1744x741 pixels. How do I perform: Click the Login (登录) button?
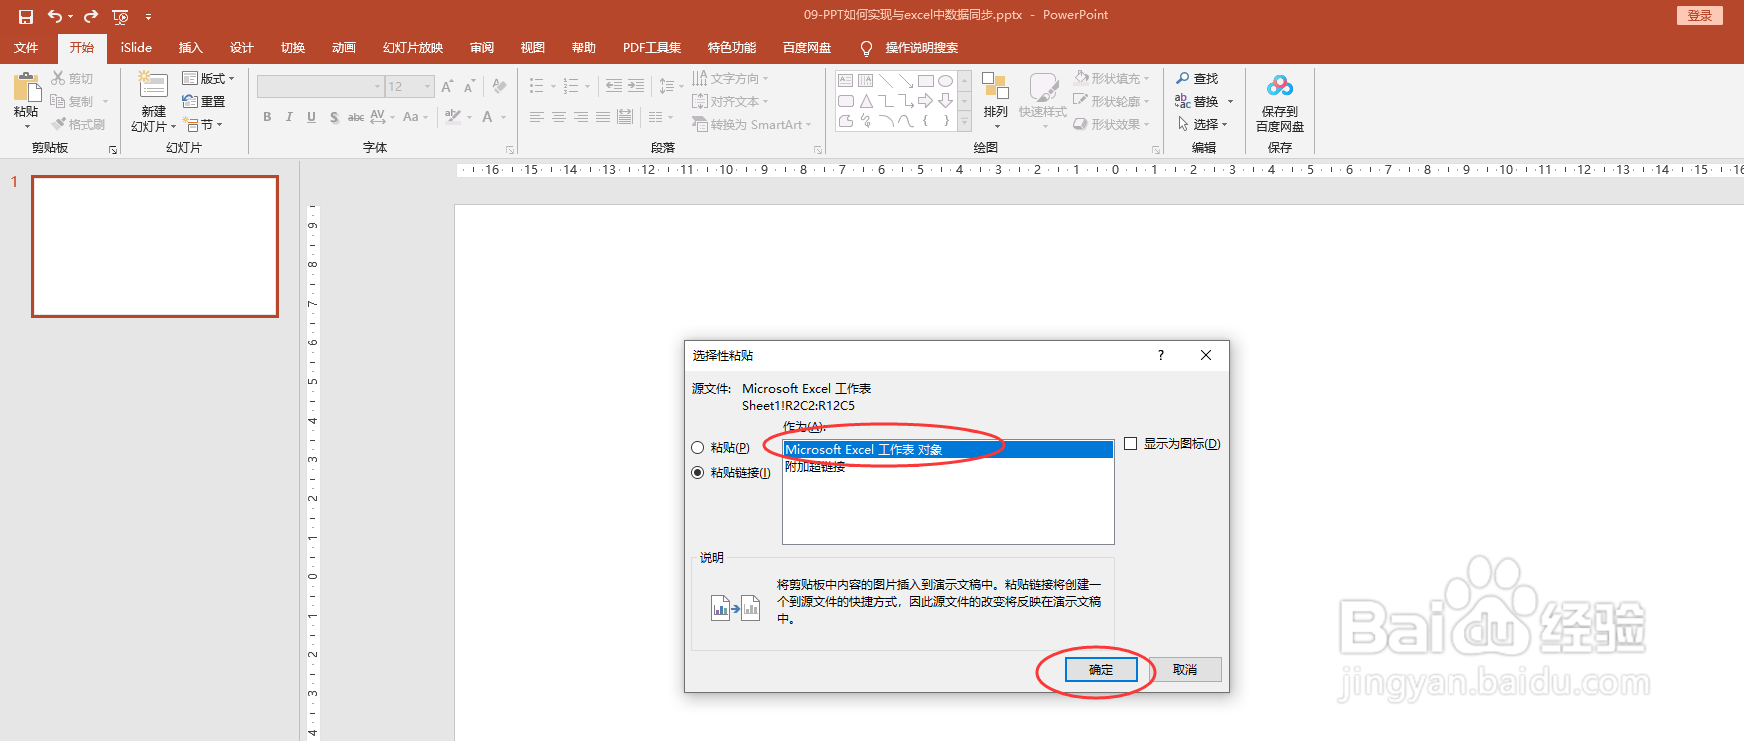click(1700, 15)
